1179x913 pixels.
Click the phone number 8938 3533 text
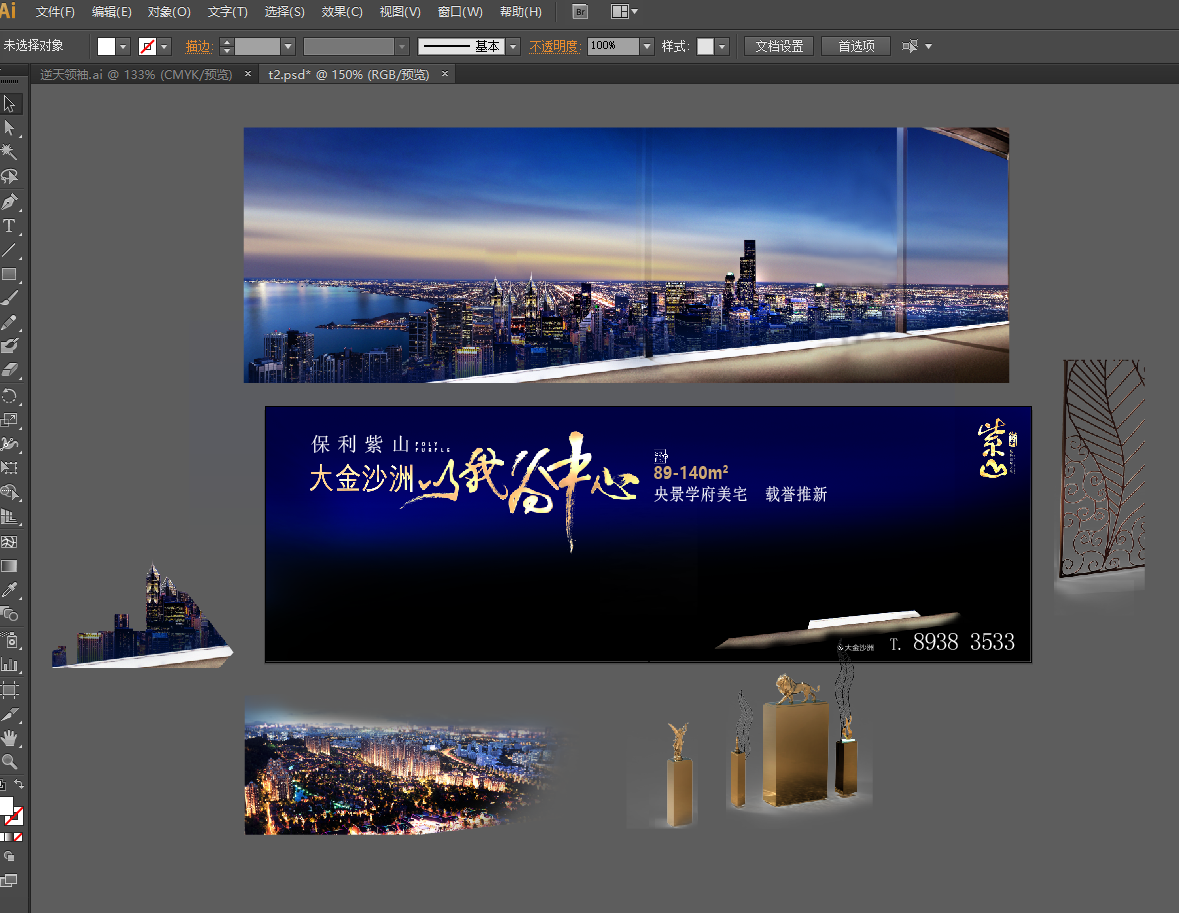(x=963, y=642)
